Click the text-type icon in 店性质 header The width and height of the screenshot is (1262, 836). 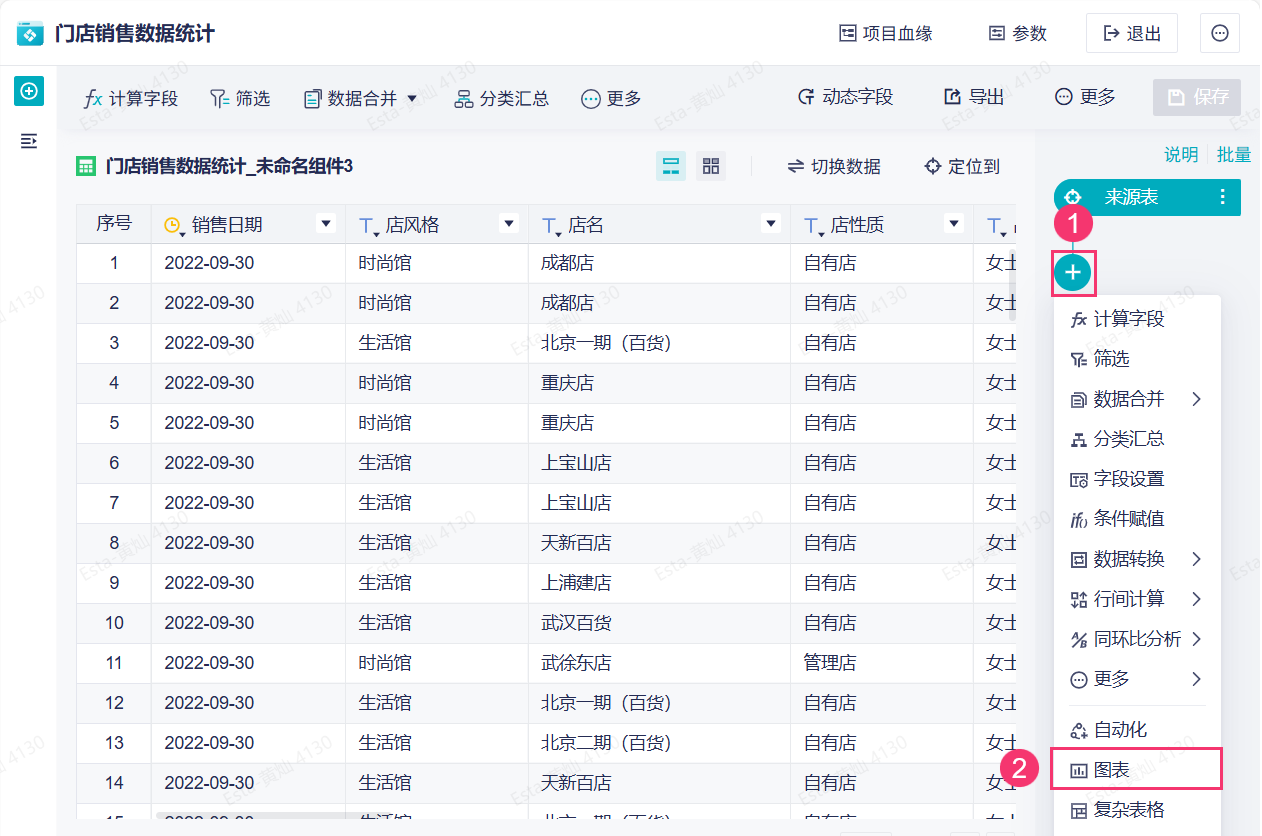(814, 226)
